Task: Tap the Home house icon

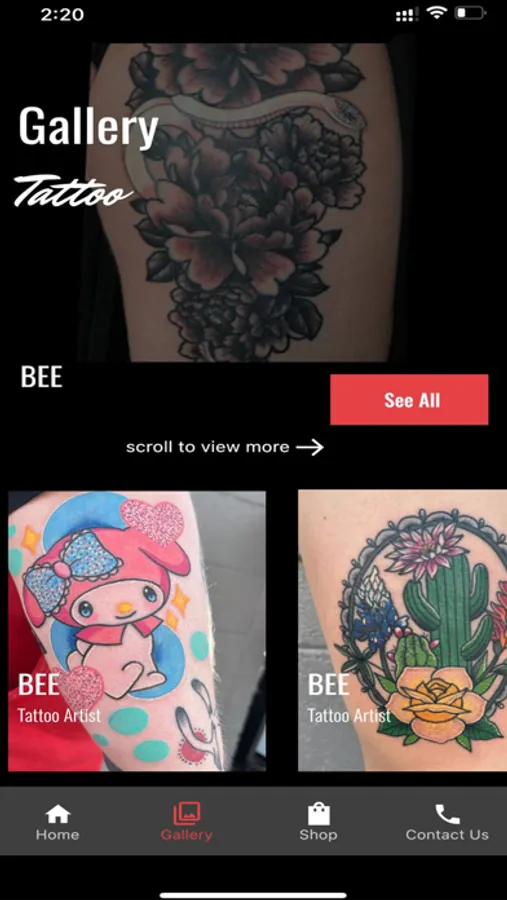Action: pos(57,813)
